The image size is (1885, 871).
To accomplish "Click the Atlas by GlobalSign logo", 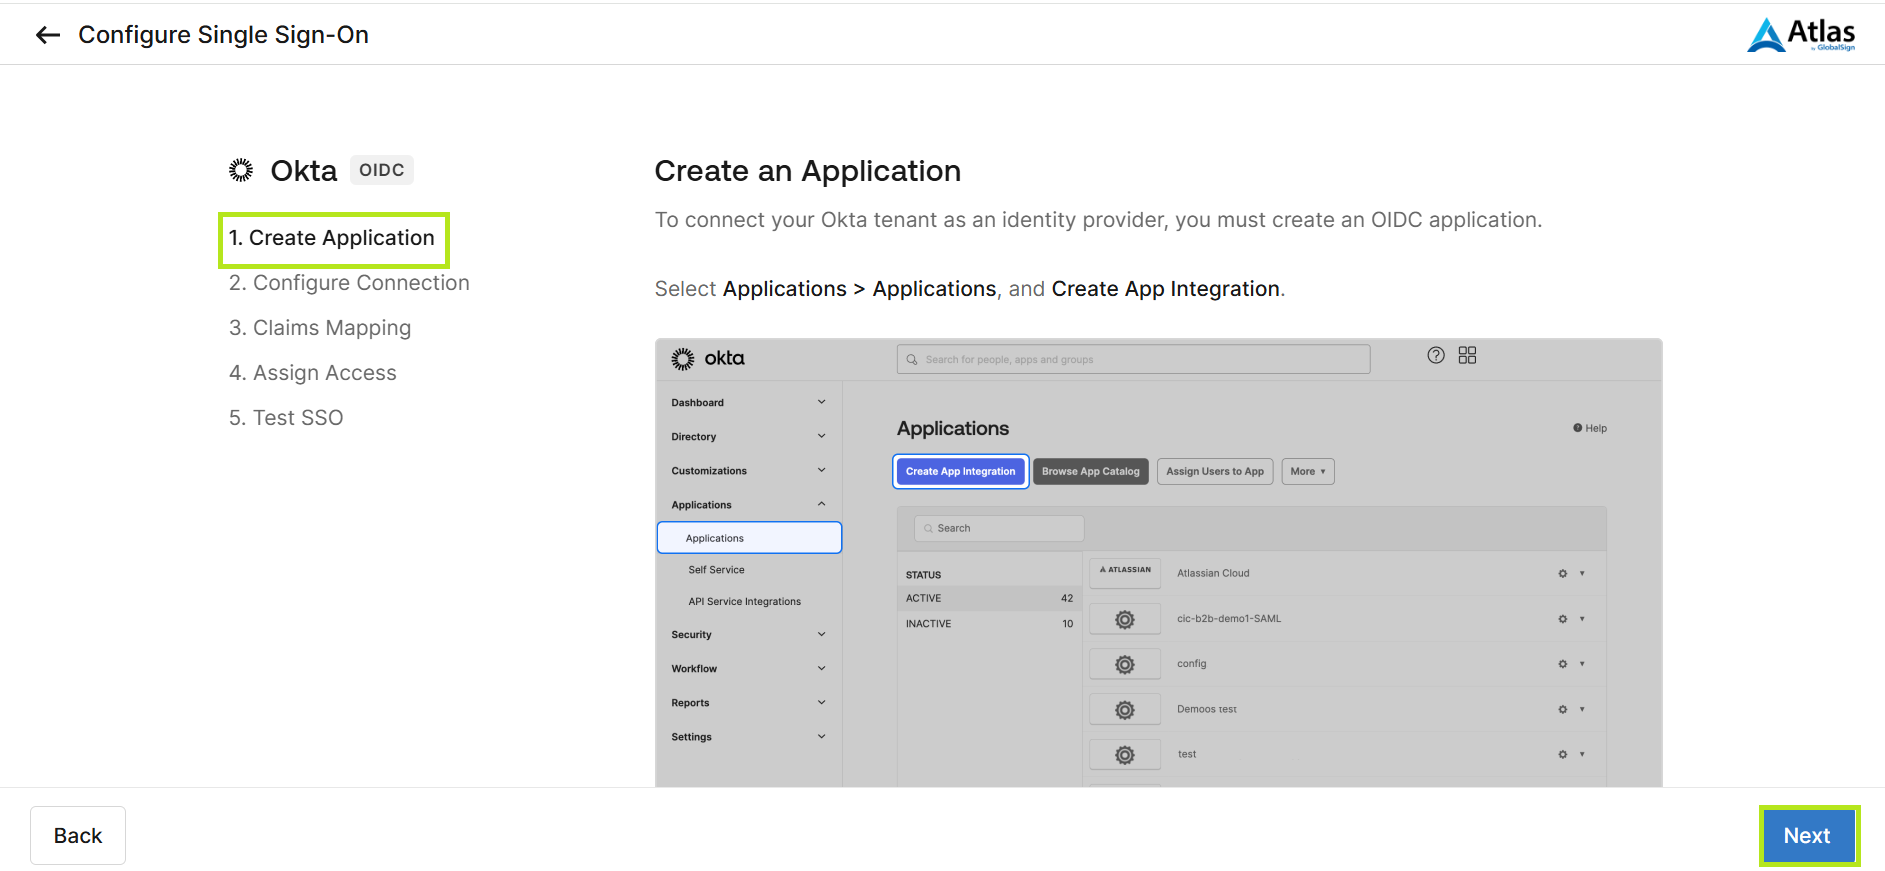I will click(x=1801, y=34).
